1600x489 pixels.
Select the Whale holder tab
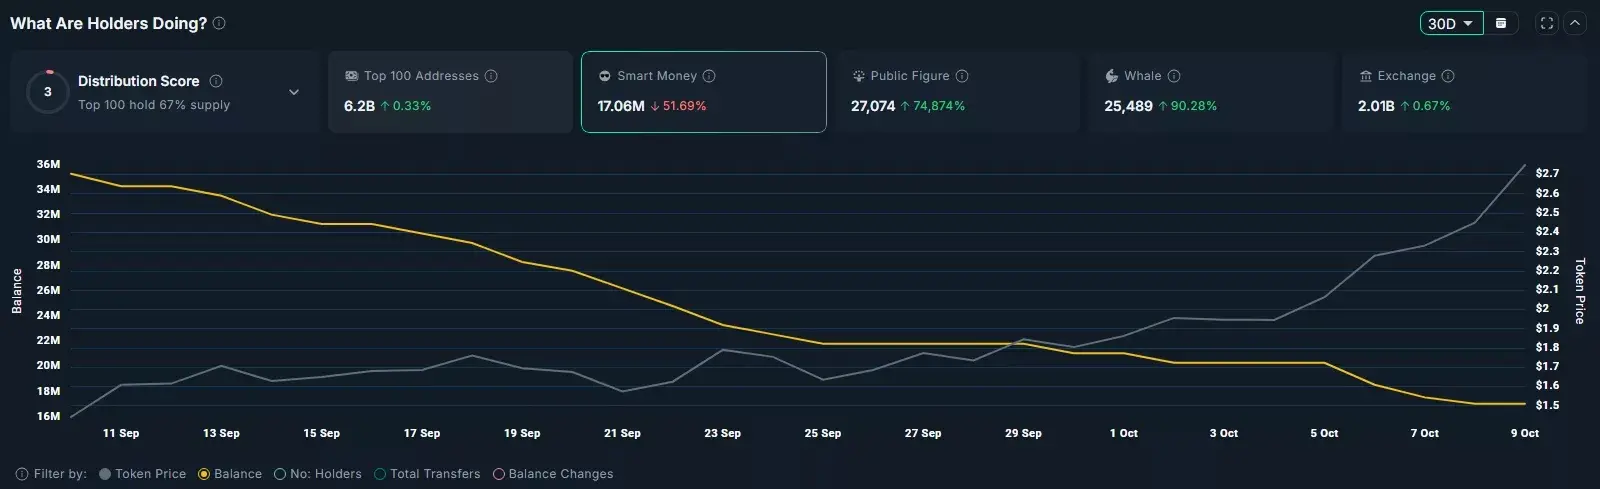(1210, 92)
